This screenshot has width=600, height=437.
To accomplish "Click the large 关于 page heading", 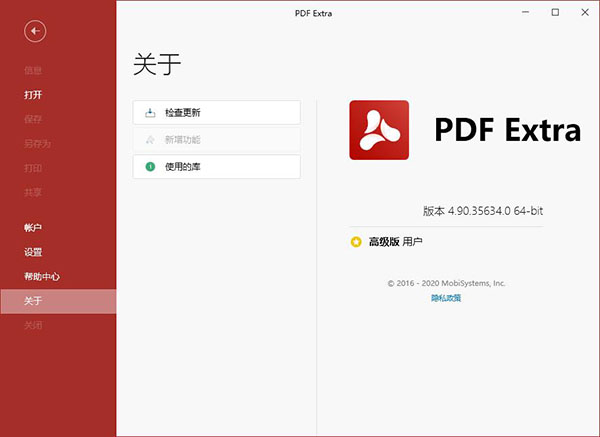I will [157, 64].
